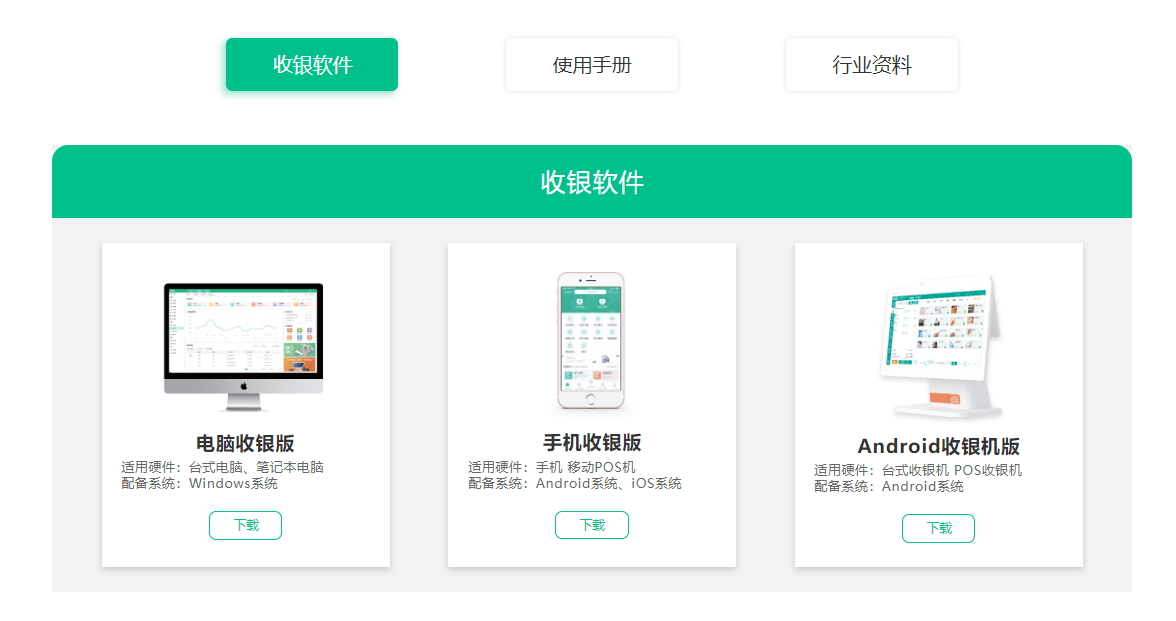Click the 电脑收银版 product card
Screen dimensions: 1176x621
pos(245,403)
